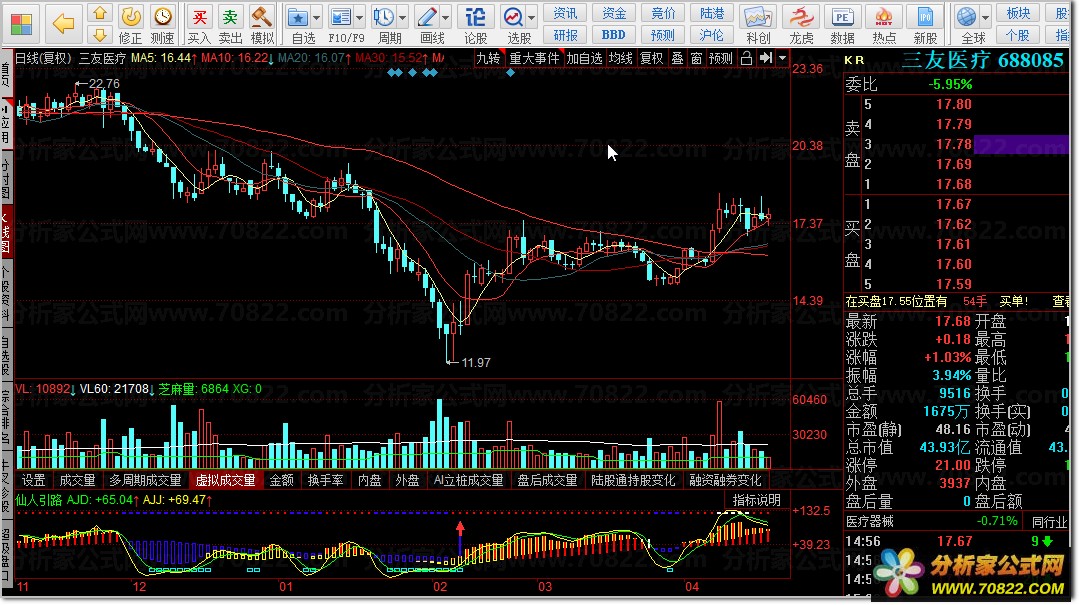Click the colorful four-square home icon
This screenshot has width=1081, height=605.
[21, 24]
